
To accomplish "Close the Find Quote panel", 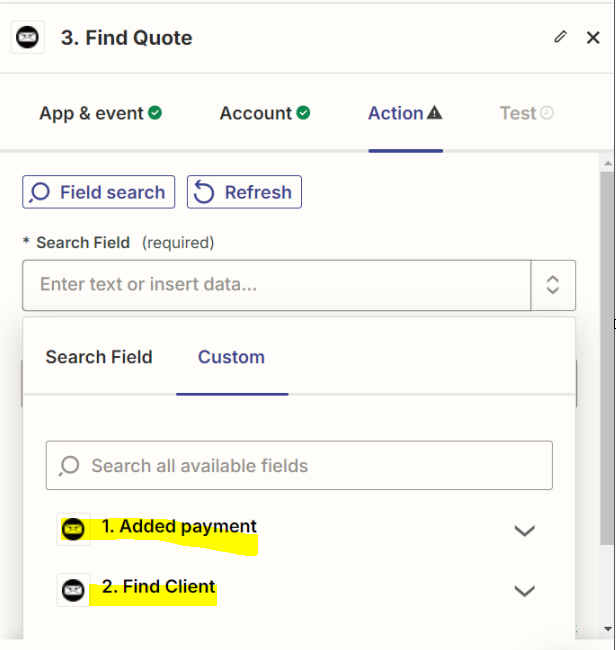I will coord(593,37).
